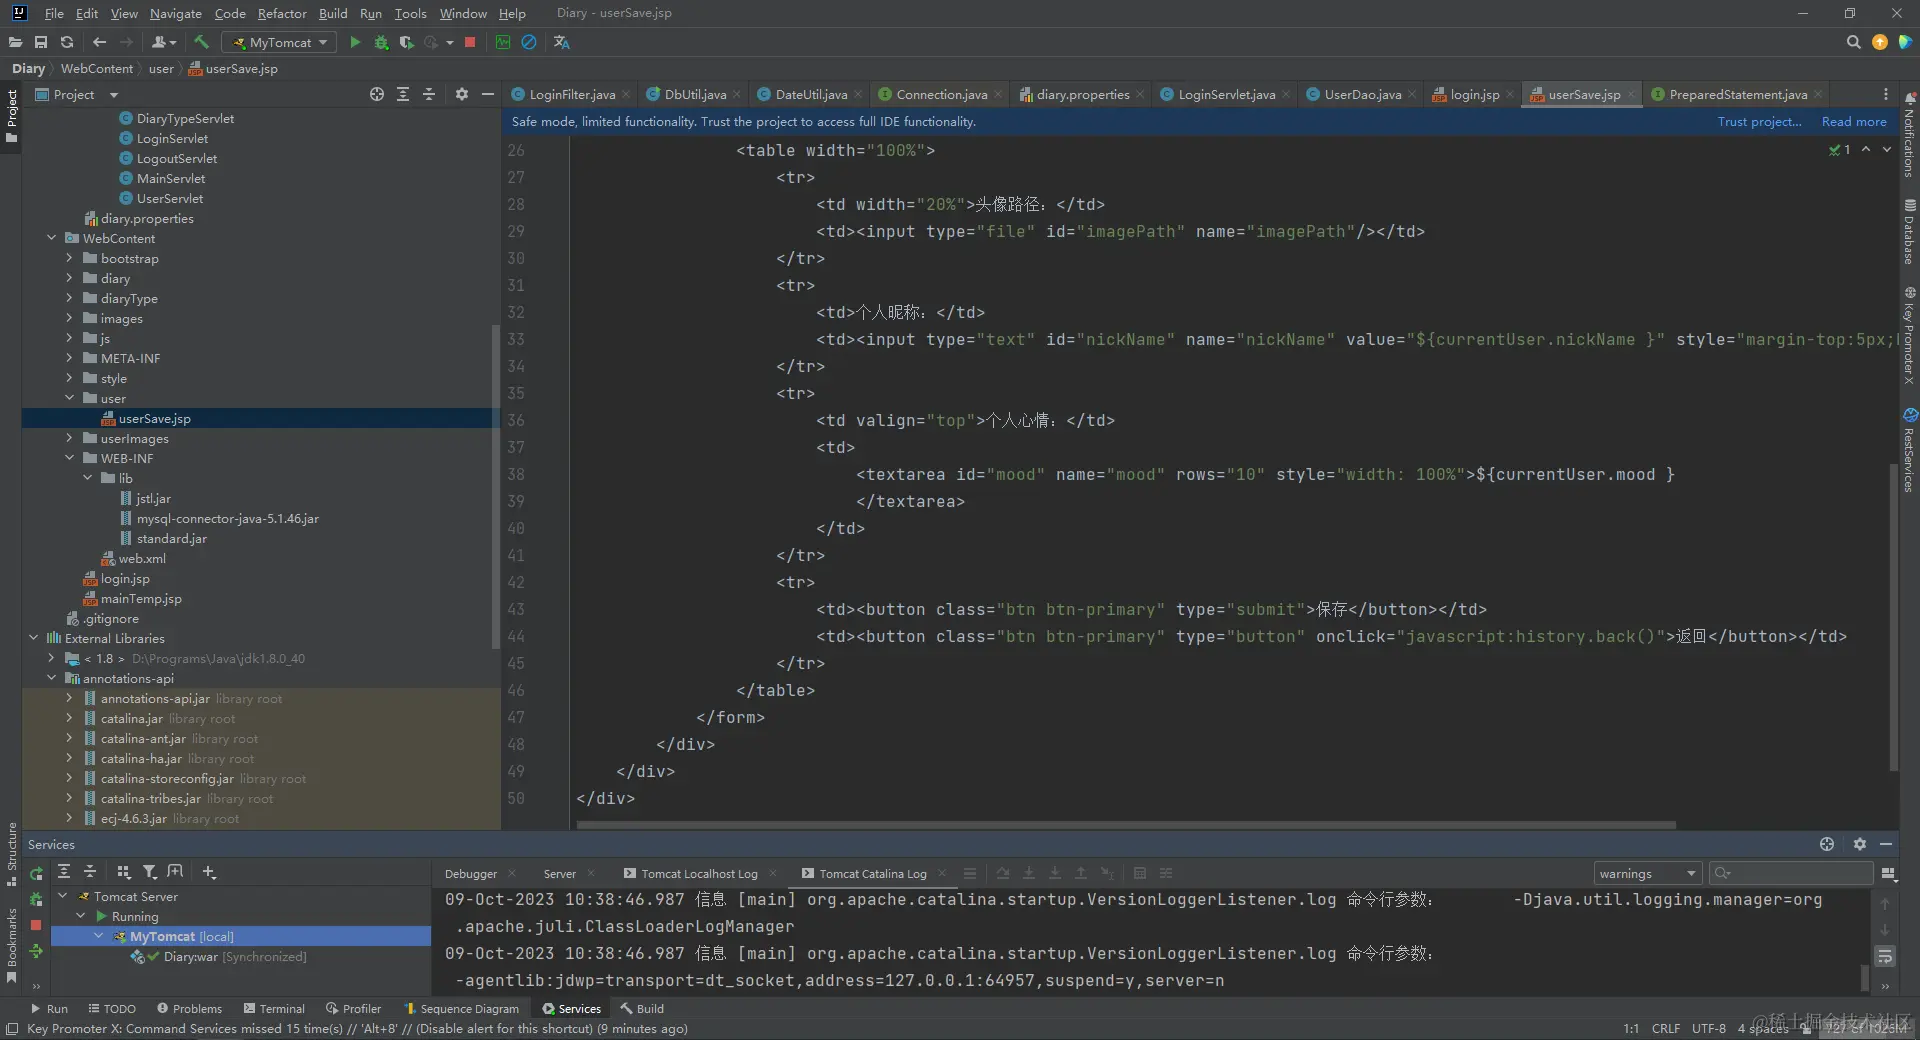Switch to the UserDao.java editor tab

point(1362,94)
